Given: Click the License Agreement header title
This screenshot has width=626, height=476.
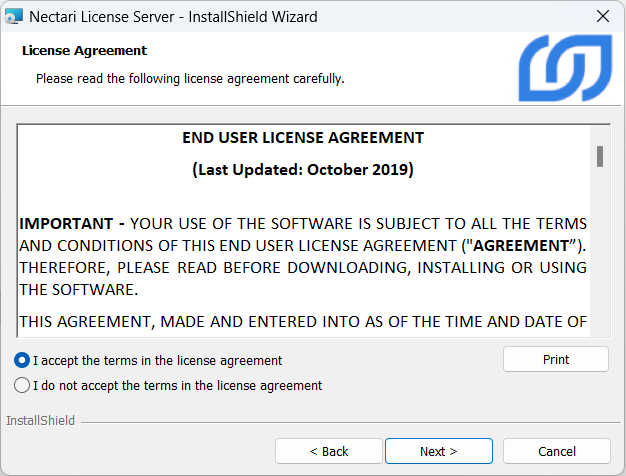Looking at the screenshot, I should coord(84,50).
